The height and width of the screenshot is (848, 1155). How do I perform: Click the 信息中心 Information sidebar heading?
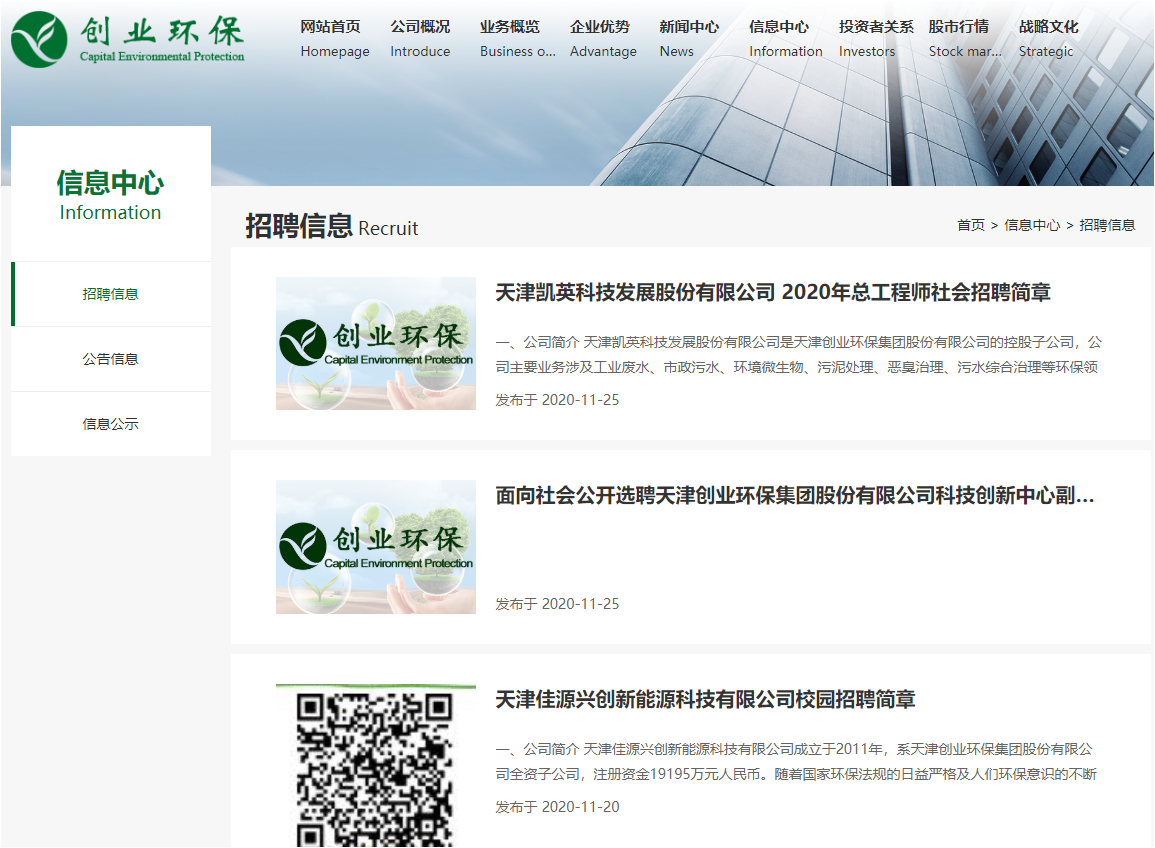coord(110,195)
